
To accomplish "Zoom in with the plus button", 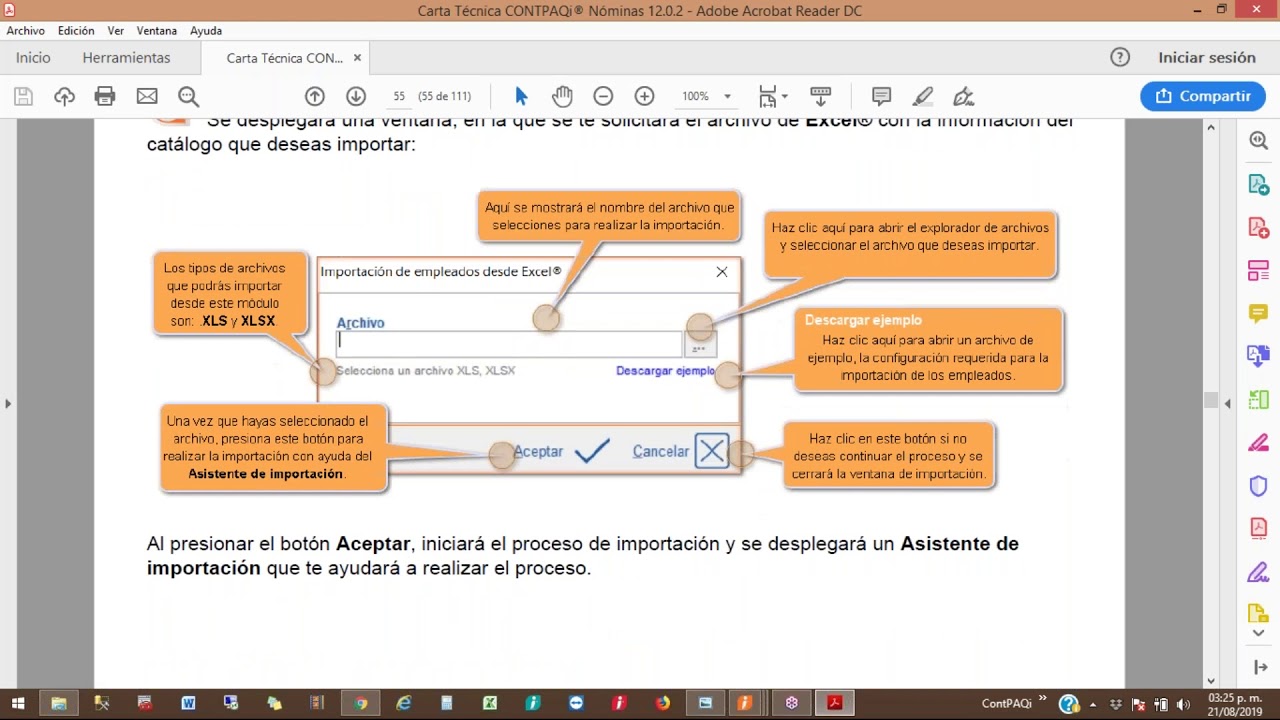I will click(644, 96).
